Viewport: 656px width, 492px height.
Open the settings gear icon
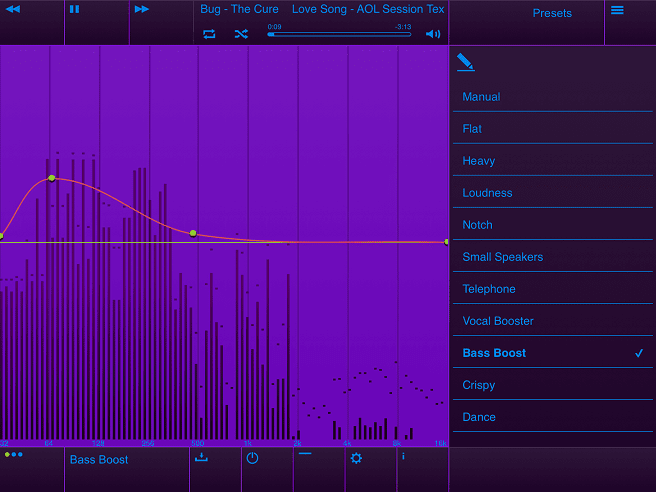coord(356,458)
